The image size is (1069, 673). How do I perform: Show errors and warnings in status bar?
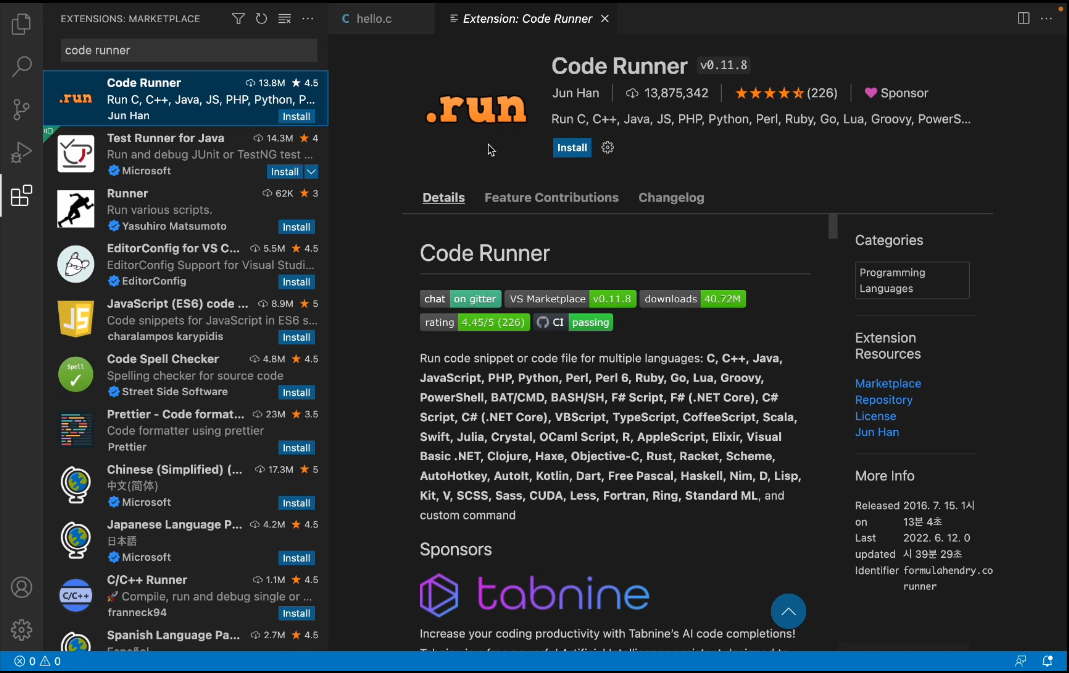(37, 661)
